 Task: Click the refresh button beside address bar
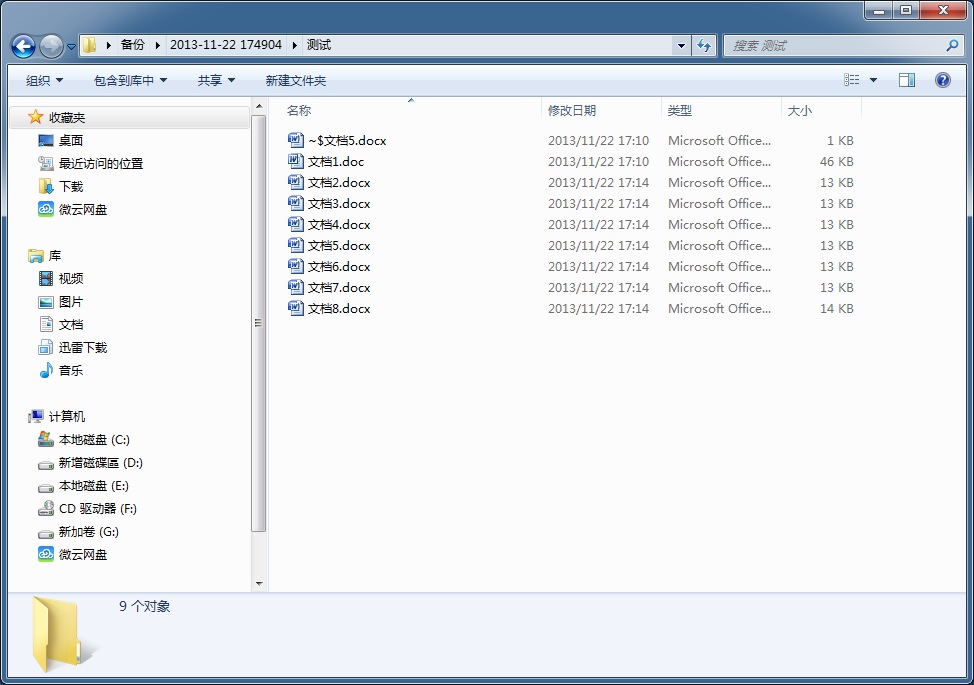pyautogui.click(x=704, y=45)
